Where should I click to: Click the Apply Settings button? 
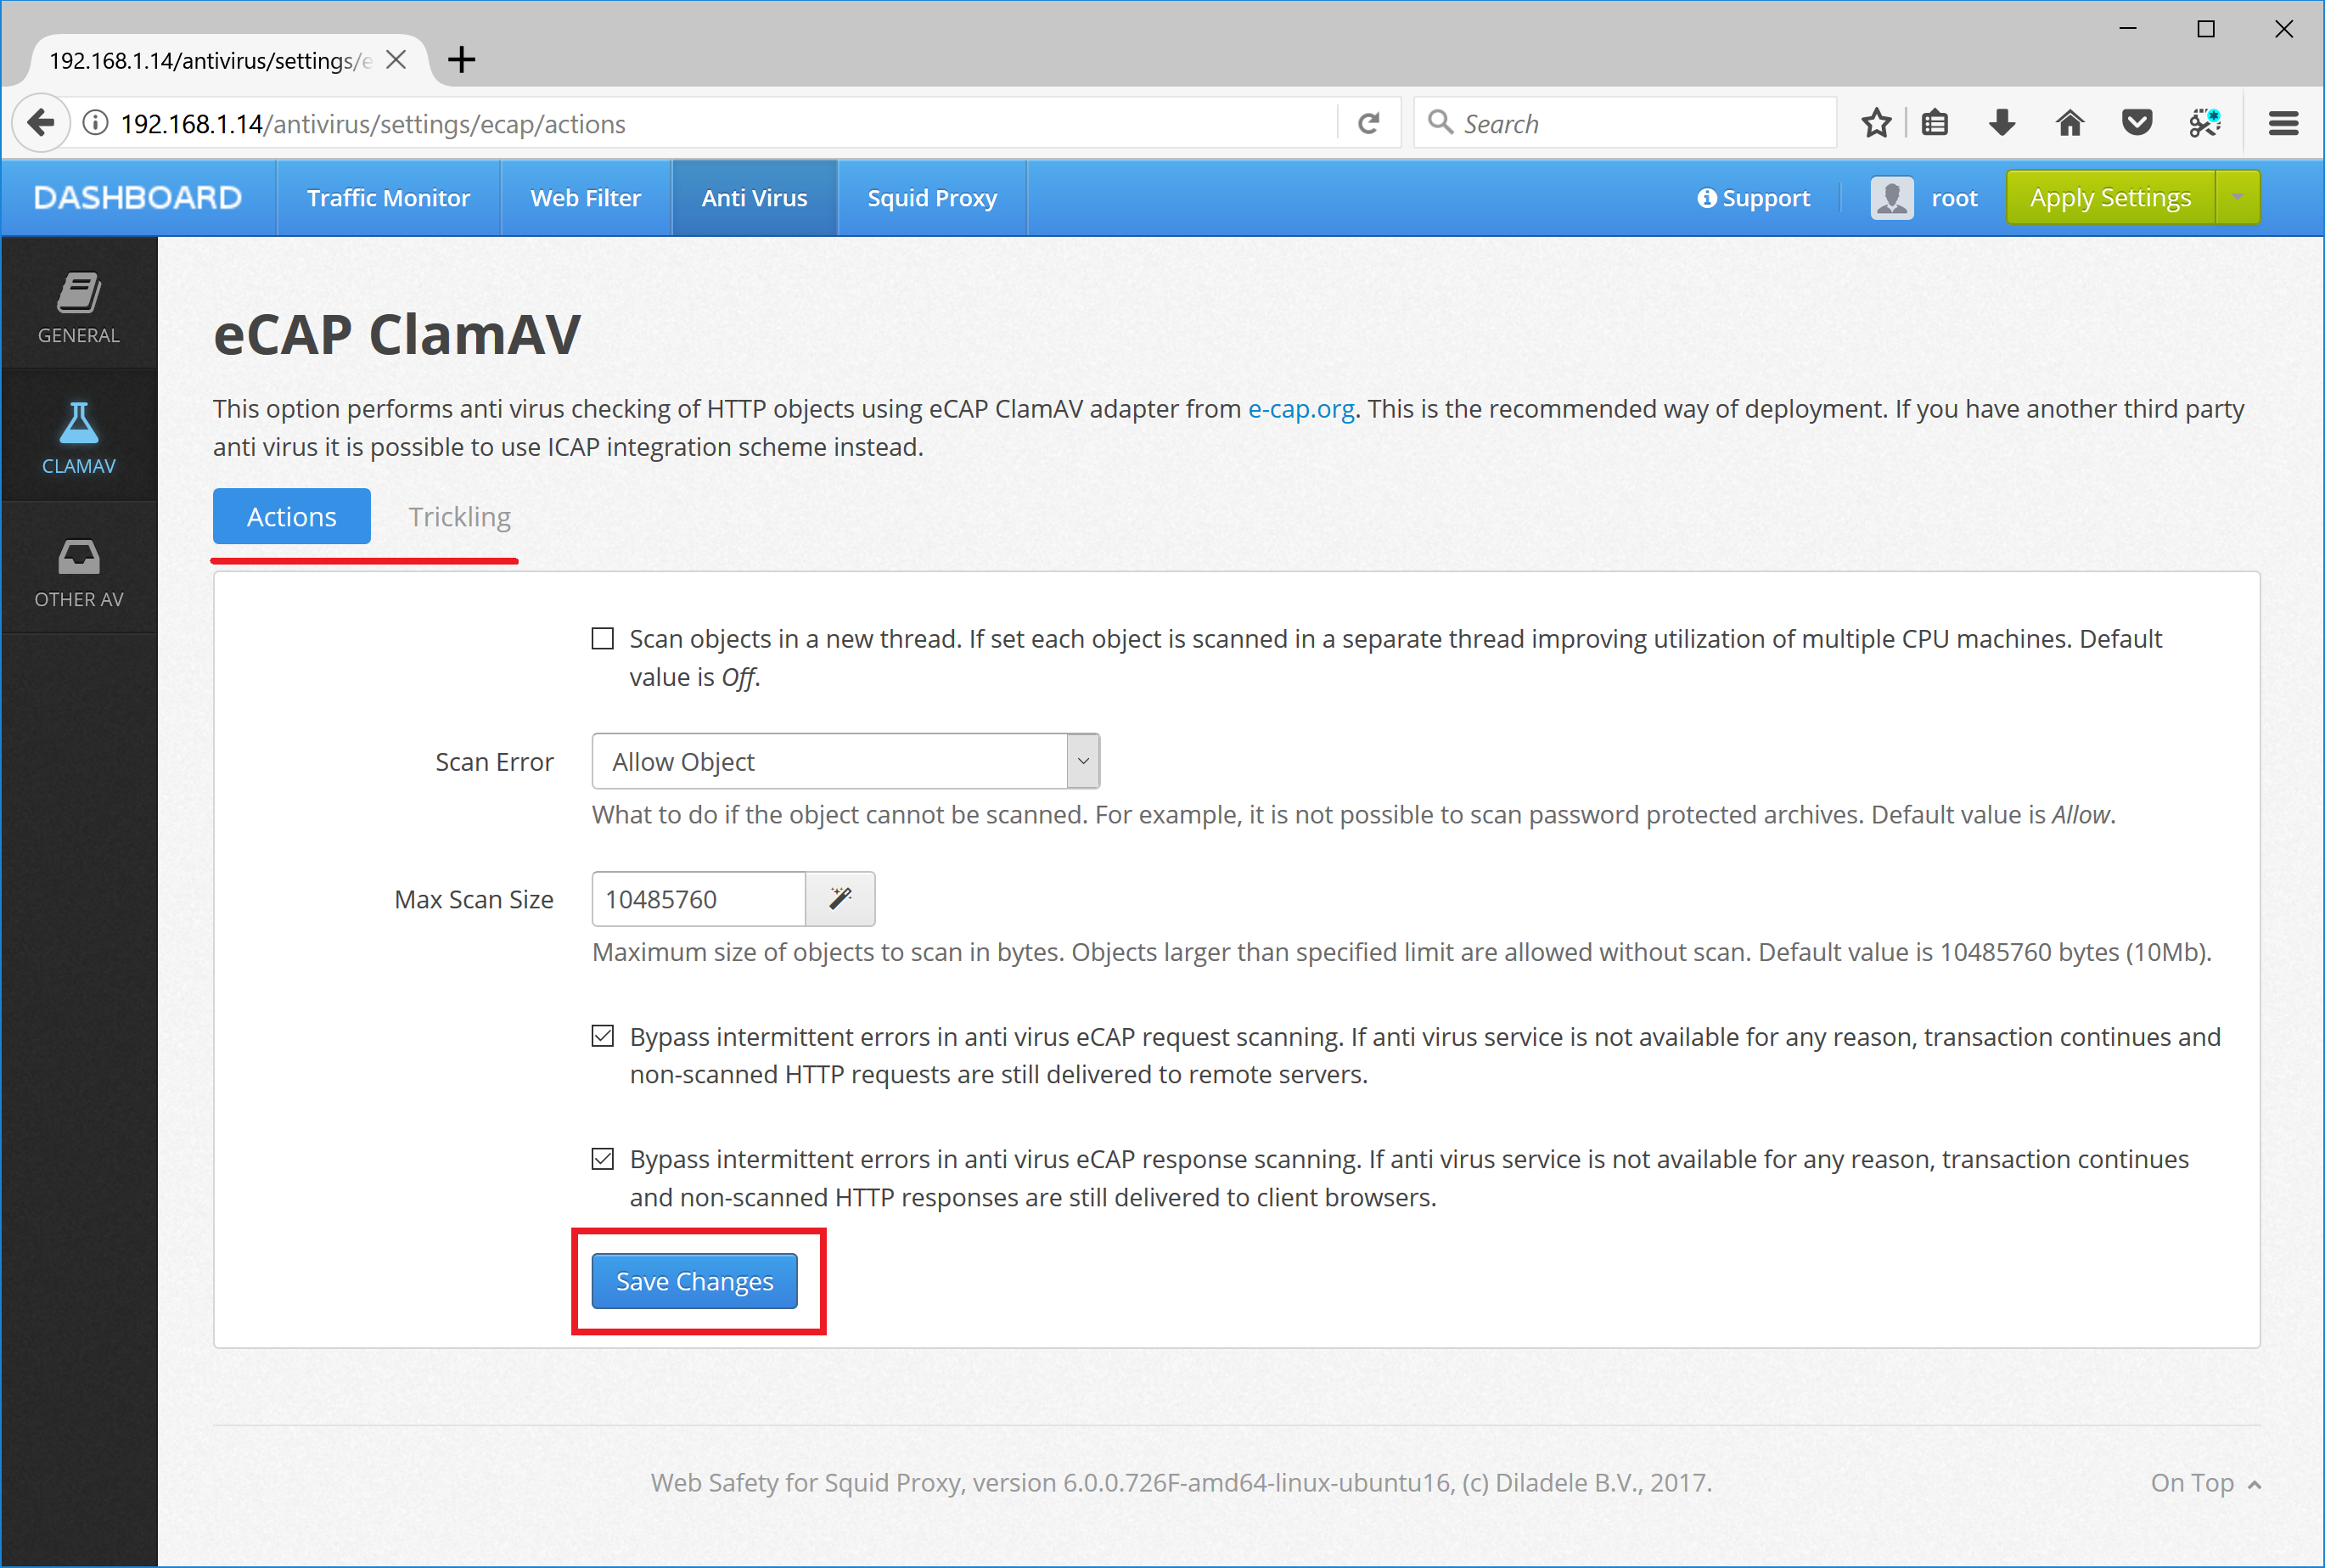[2111, 198]
